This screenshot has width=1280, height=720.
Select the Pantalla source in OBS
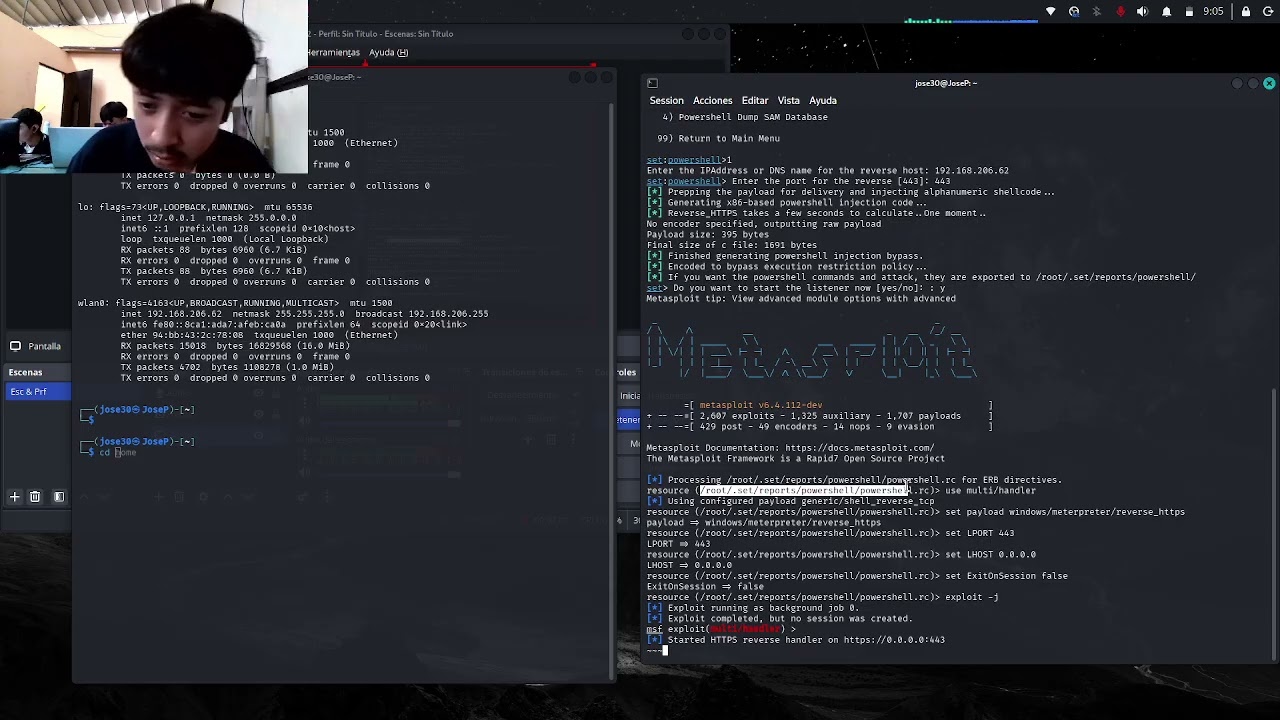36,346
